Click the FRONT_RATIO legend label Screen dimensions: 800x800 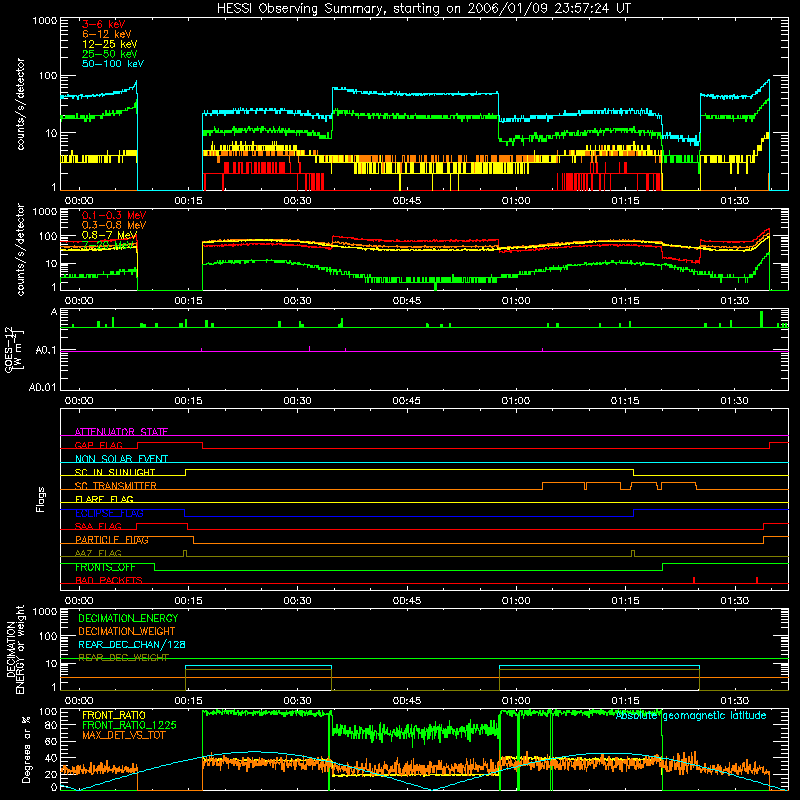click(x=114, y=715)
